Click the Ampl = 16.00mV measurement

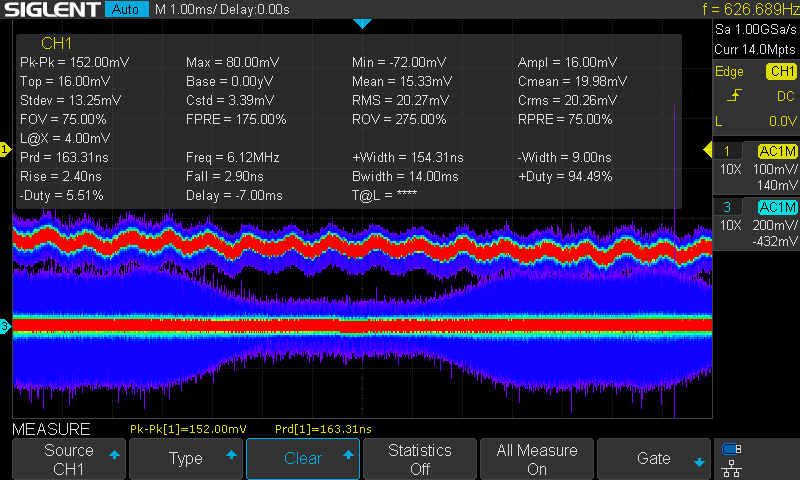point(567,62)
